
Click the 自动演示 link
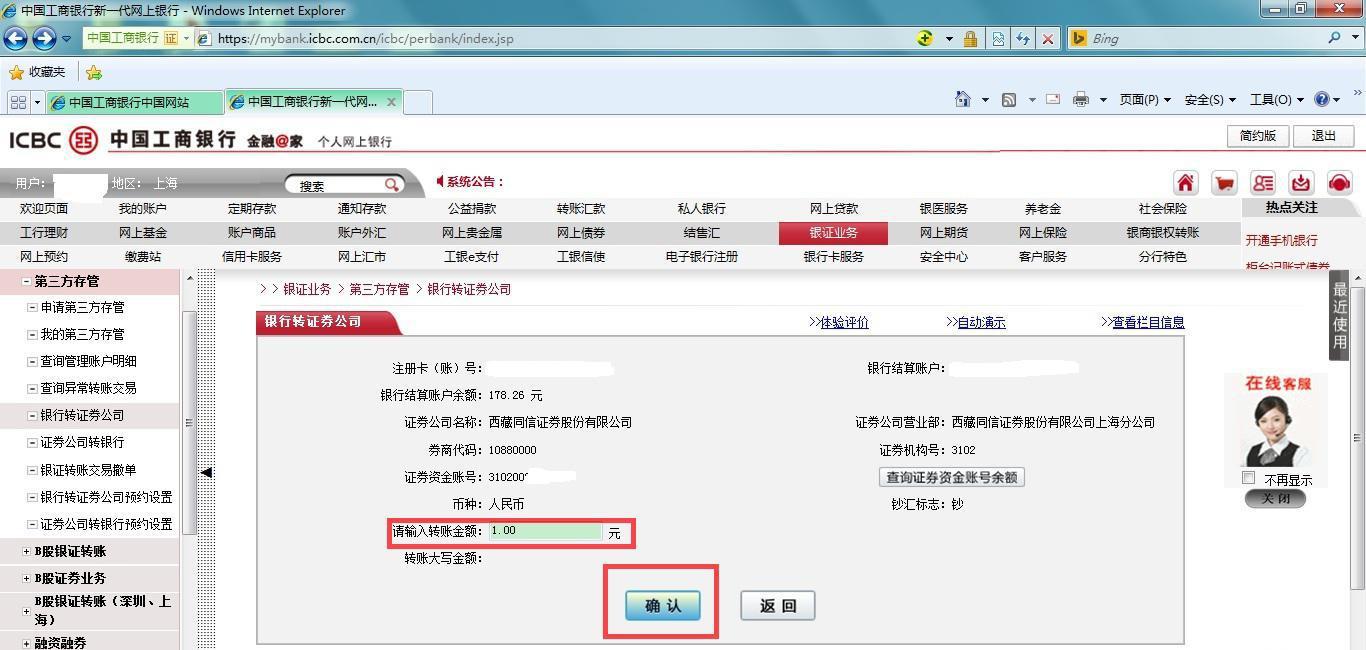pyautogui.click(x=981, y=322)
